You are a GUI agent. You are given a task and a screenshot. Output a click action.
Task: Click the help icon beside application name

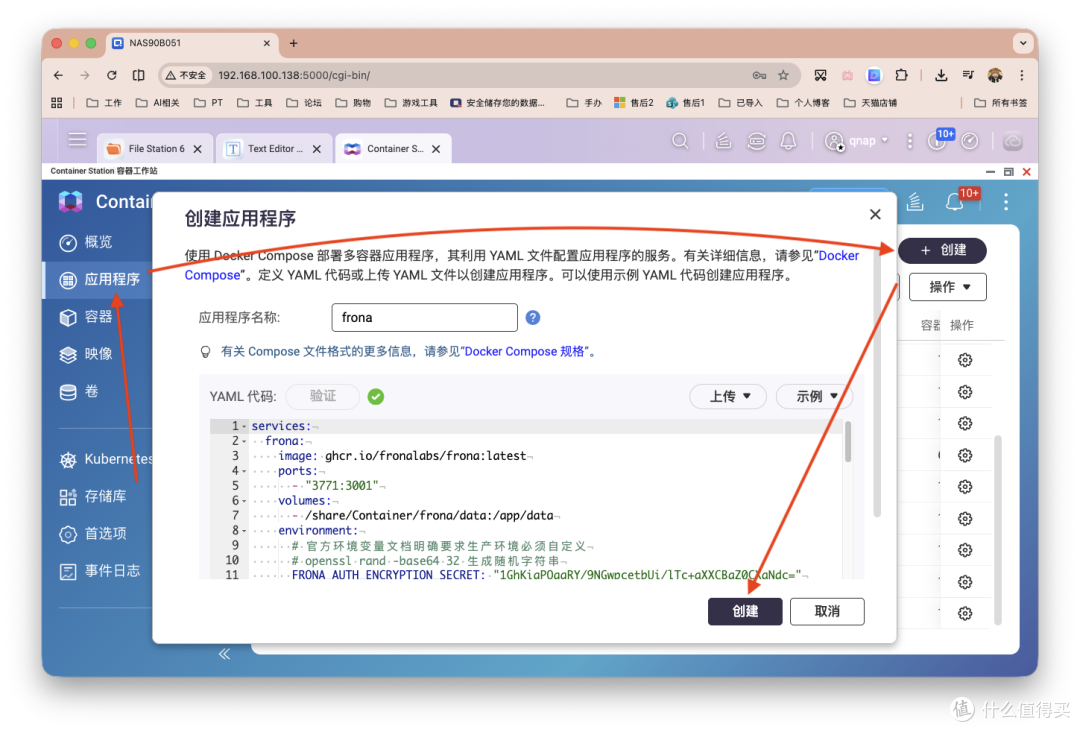[x=532, y=317]
